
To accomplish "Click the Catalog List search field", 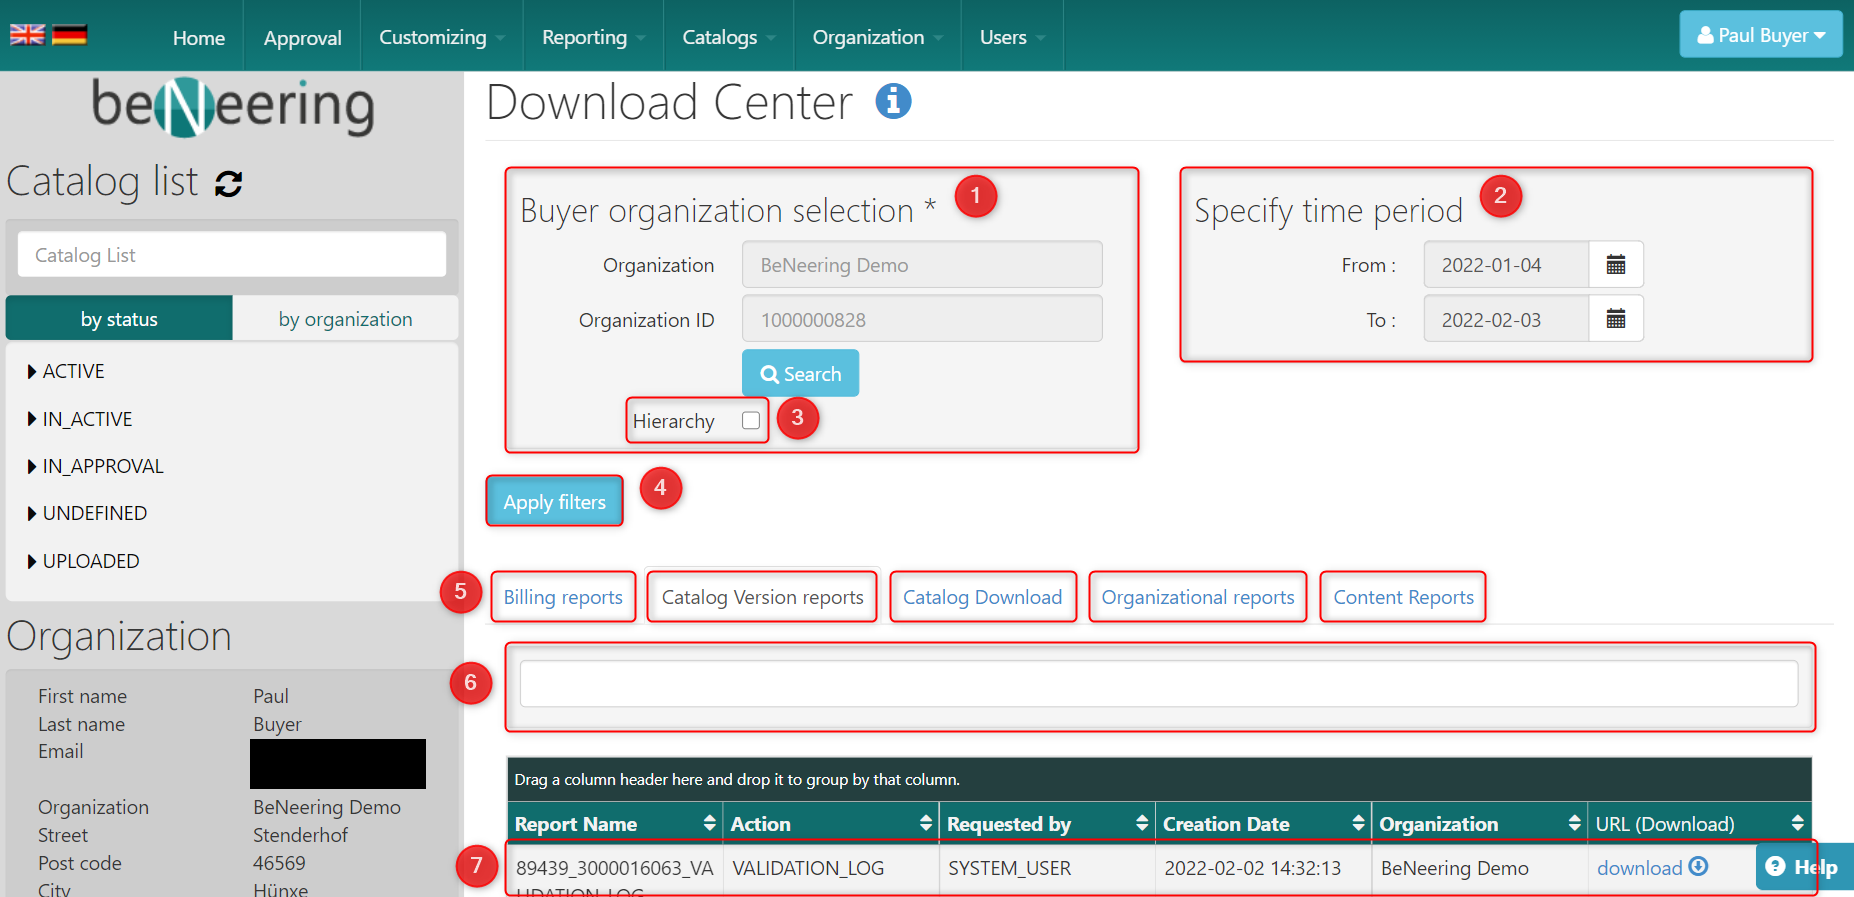I will [232, 255].
